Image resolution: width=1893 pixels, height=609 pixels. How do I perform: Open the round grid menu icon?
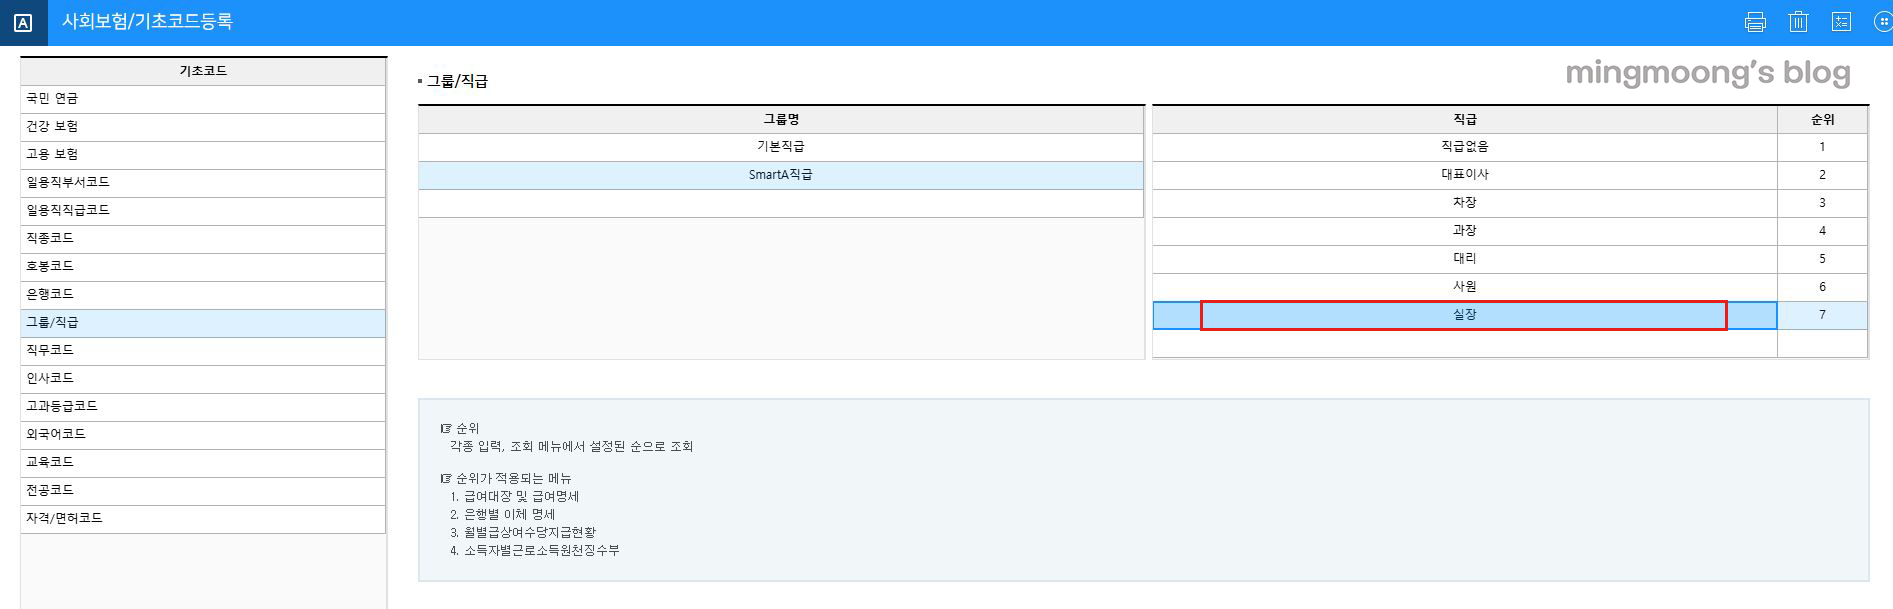point(1883,22)
